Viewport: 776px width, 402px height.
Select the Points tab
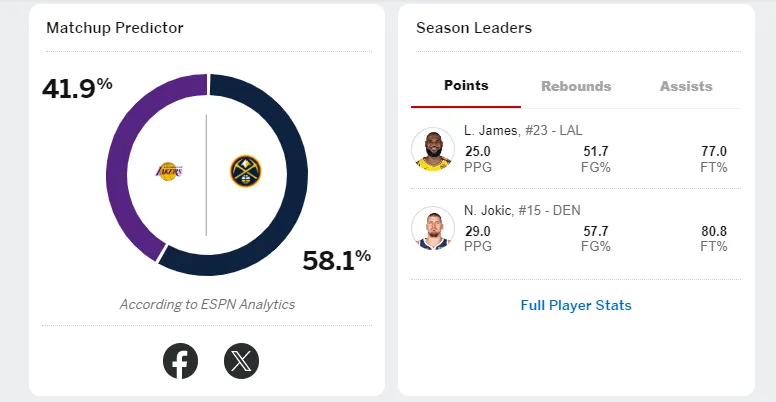click(466, 86)
